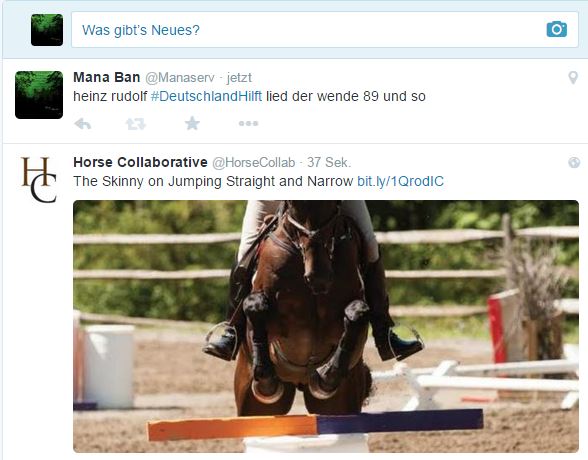Open the bit.ly/1QrodIC link
The width and height of the screenshot is (588, 460).
(x=400, y=181)
